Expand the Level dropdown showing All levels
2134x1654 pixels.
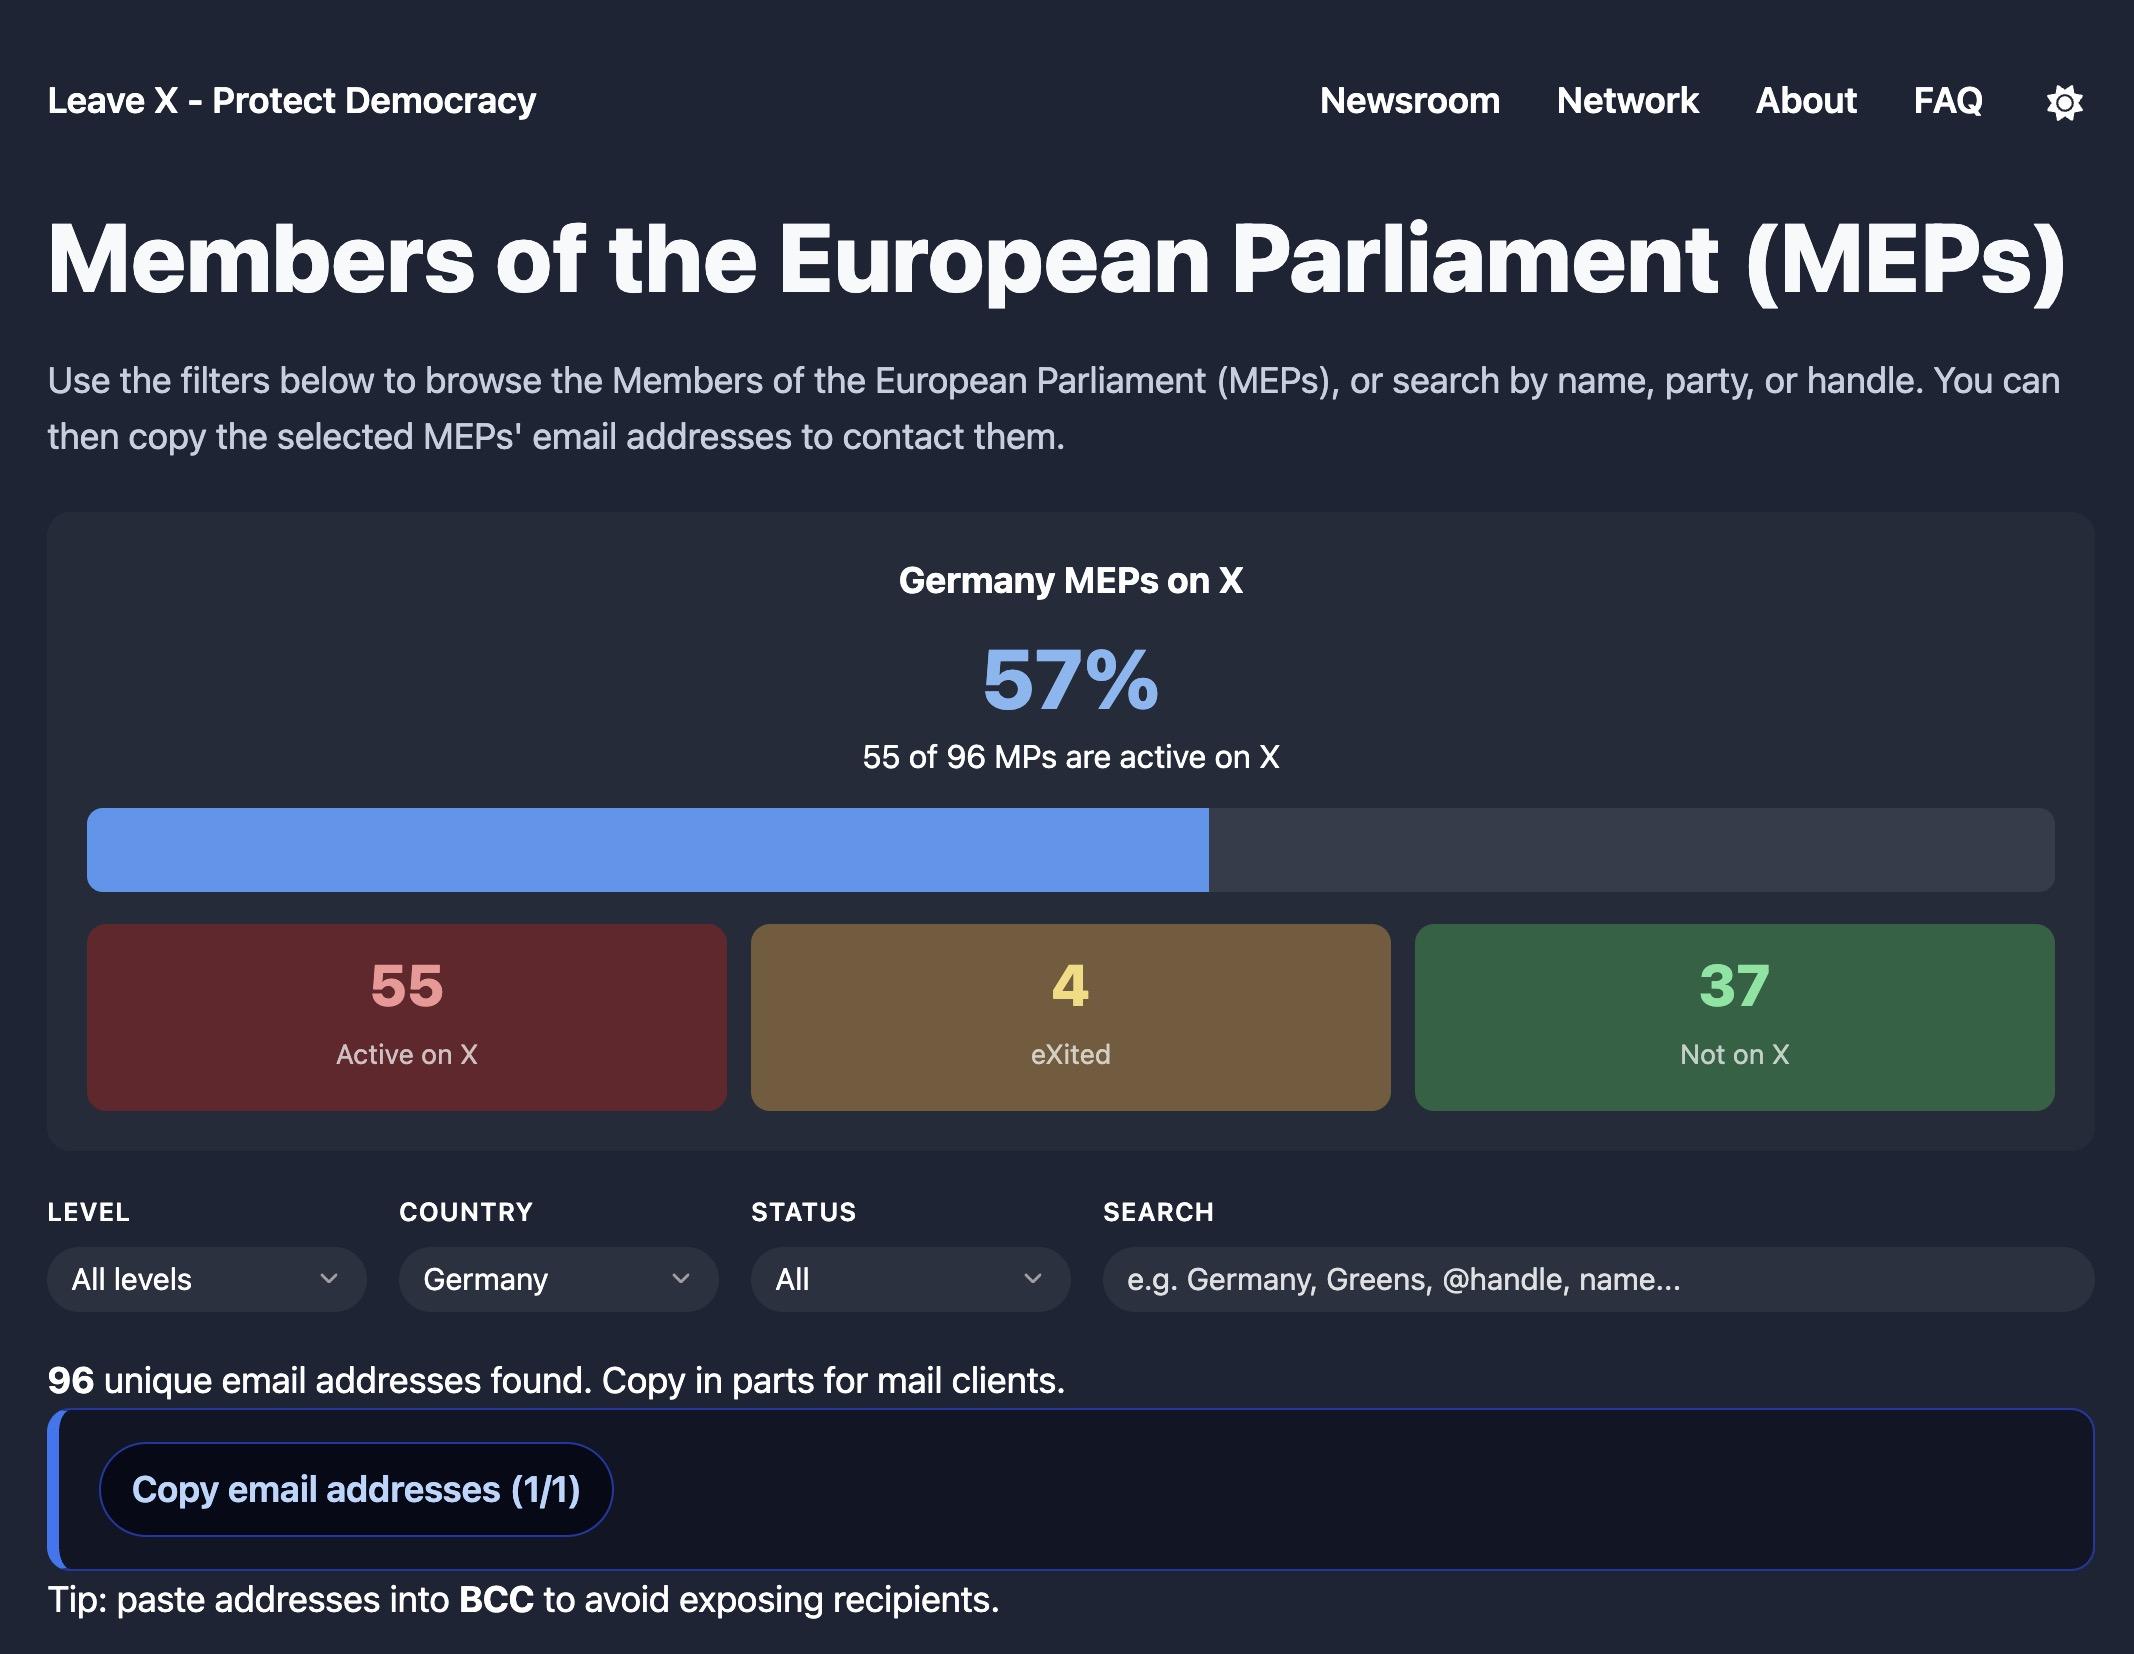click(x=190, y=1279)
